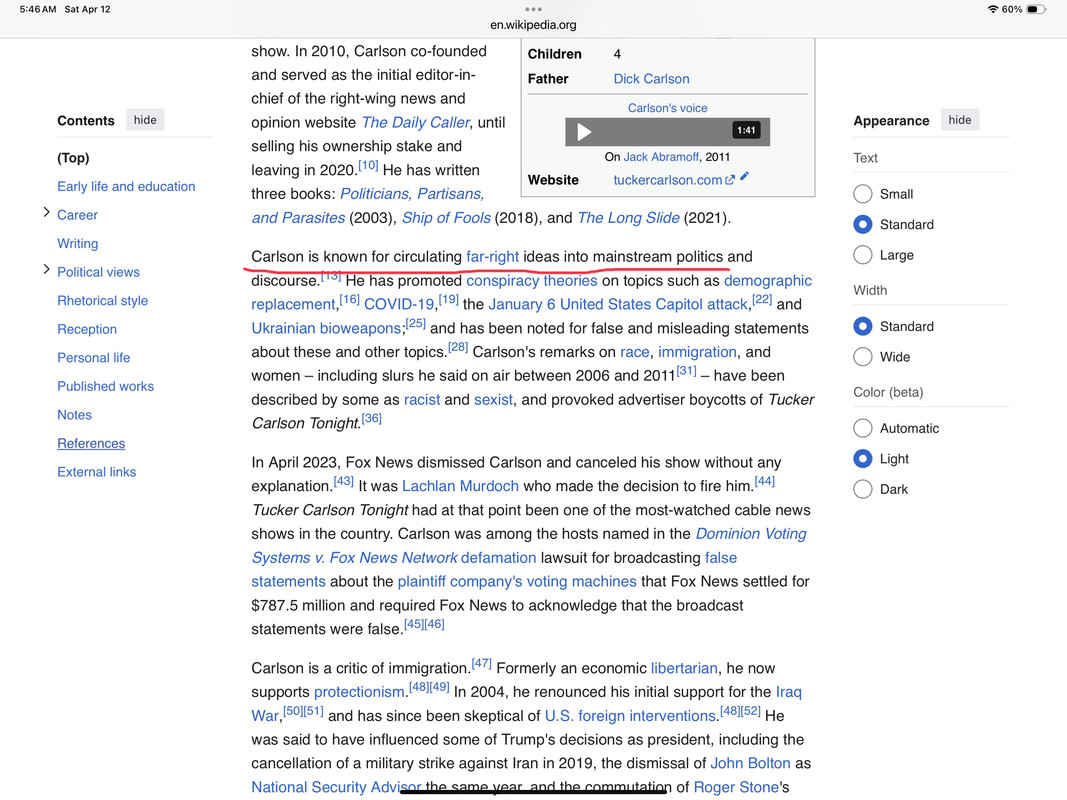Open the Lachlan Murdoch link
The height and width of the screenshot is (800, 1067).
[460, 486]
